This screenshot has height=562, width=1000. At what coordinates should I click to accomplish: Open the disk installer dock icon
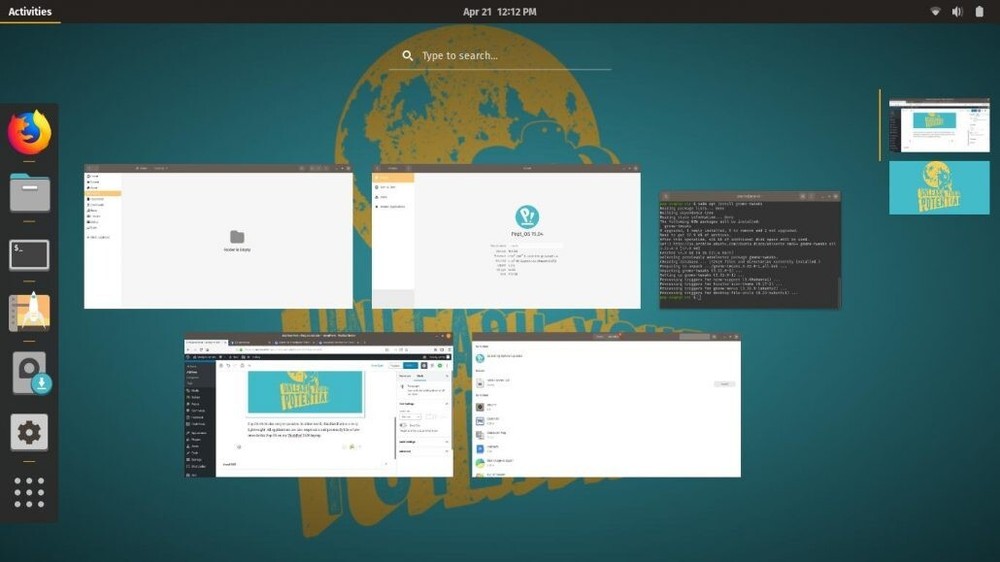click(x=31, y=373)
